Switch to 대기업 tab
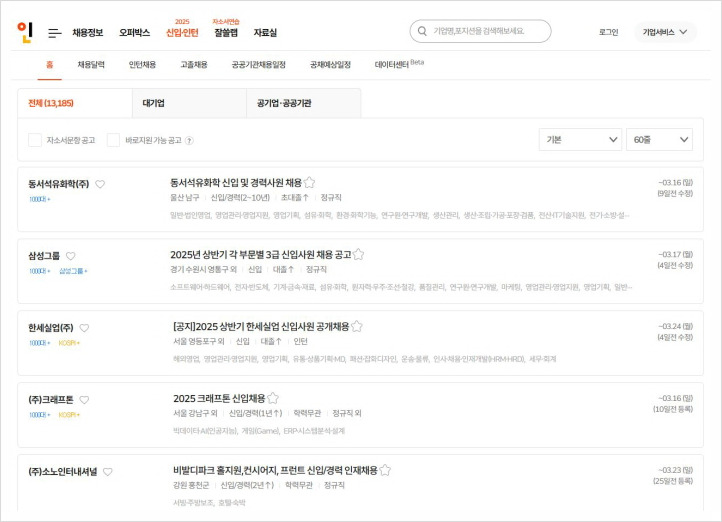722x522 pixels. (189, 103)
